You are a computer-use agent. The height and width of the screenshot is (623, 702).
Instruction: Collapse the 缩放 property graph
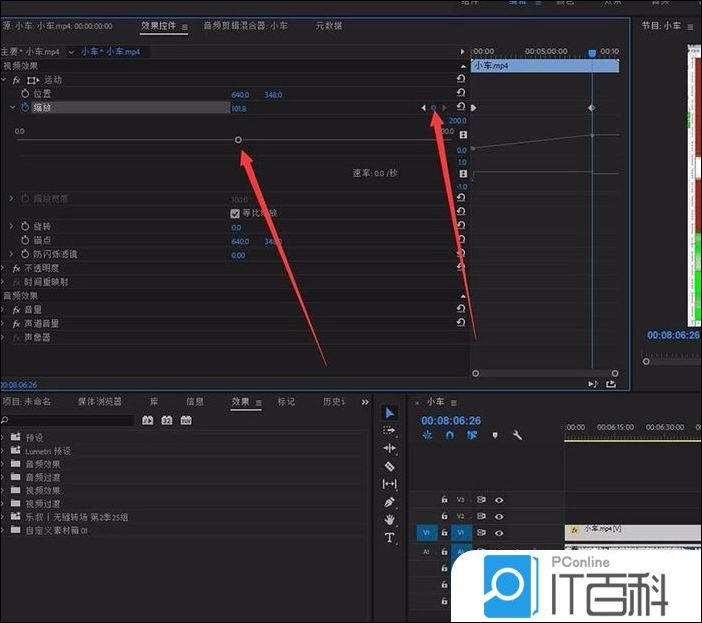(13, 107)
